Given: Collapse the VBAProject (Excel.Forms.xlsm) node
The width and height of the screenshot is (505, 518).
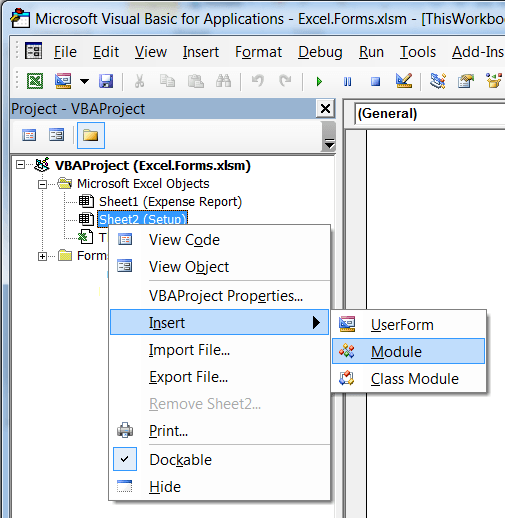Looking at the screenshot, I should click(21, 165).
